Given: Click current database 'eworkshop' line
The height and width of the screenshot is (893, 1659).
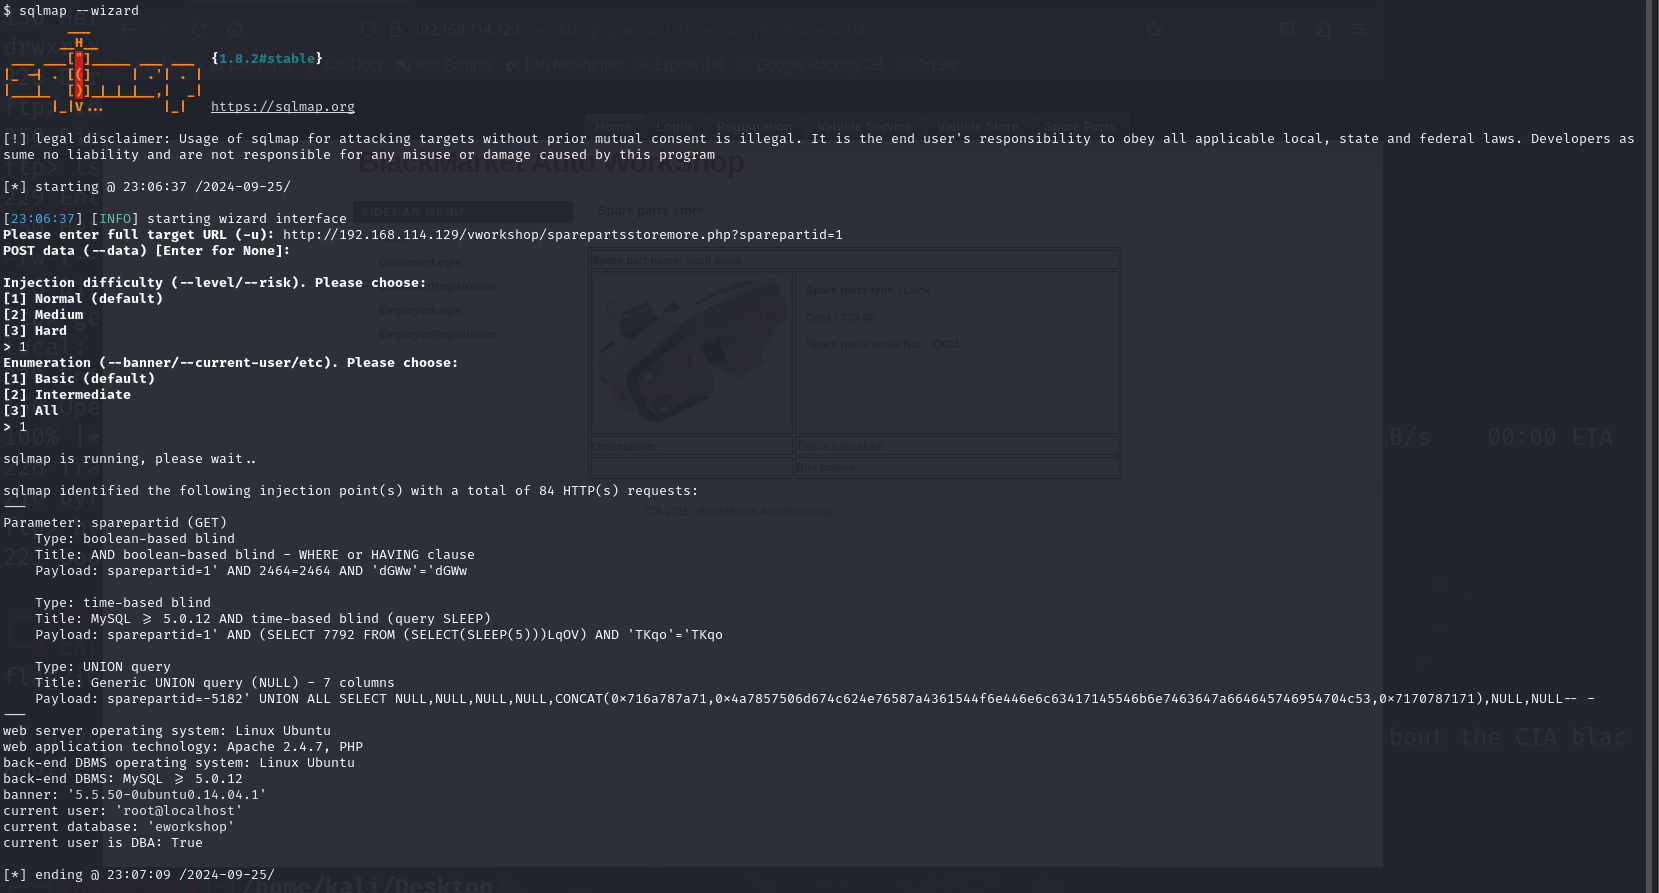Looking at the screenshot, I should [x=119, y=826].
